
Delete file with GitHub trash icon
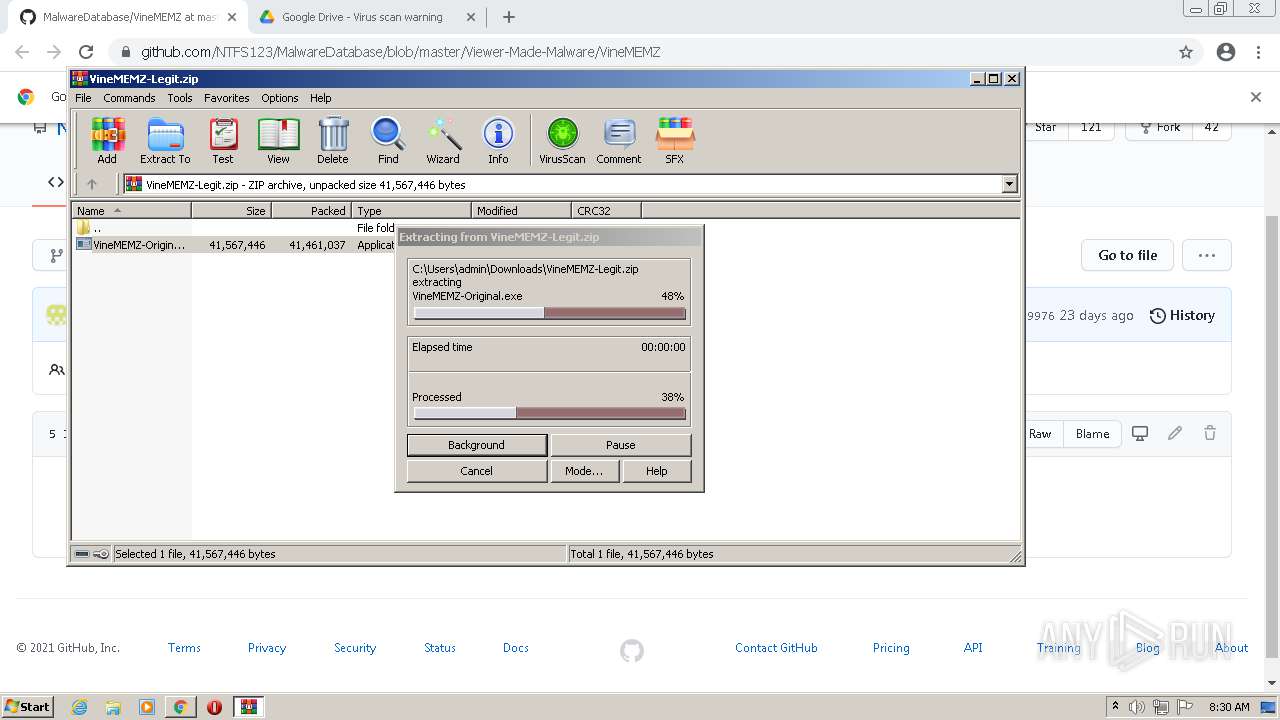(1210, 433)
